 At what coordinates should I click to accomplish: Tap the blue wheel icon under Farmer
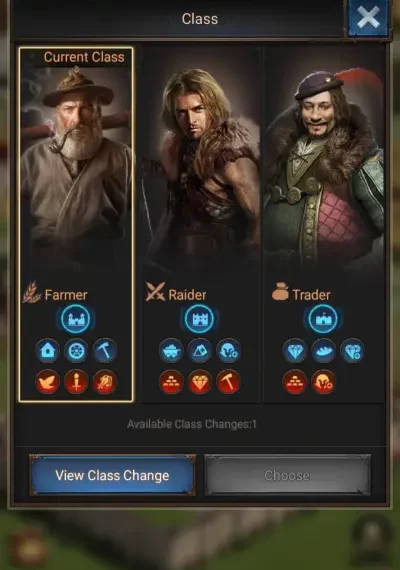click(76, 350)
